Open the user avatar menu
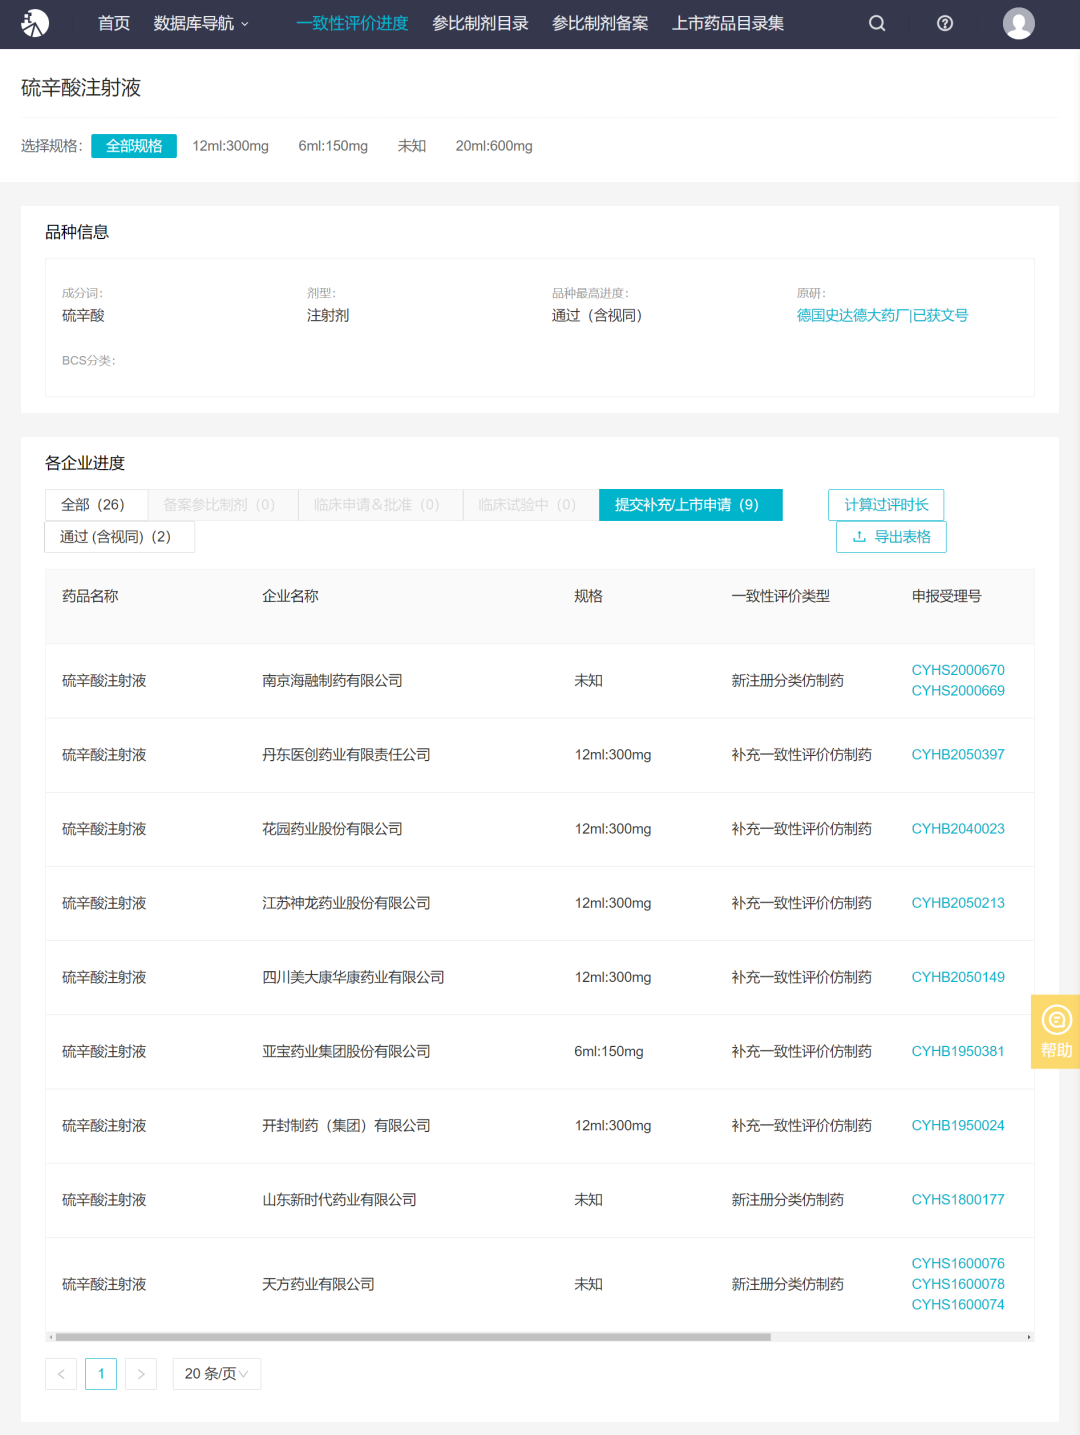The image size is (1080, 1435). pyautogui.click(x=1019, y=23)
